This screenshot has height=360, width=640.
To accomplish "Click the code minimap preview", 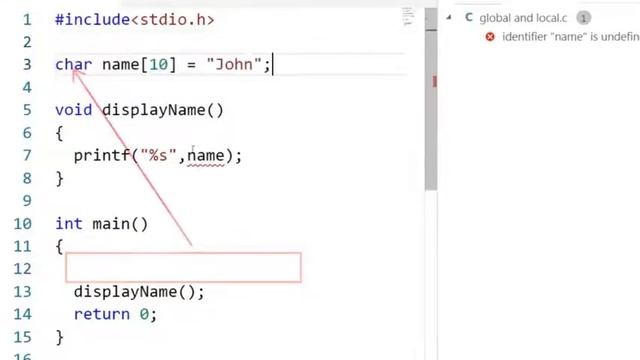I will pyautogui.click(x=408, y=16).
